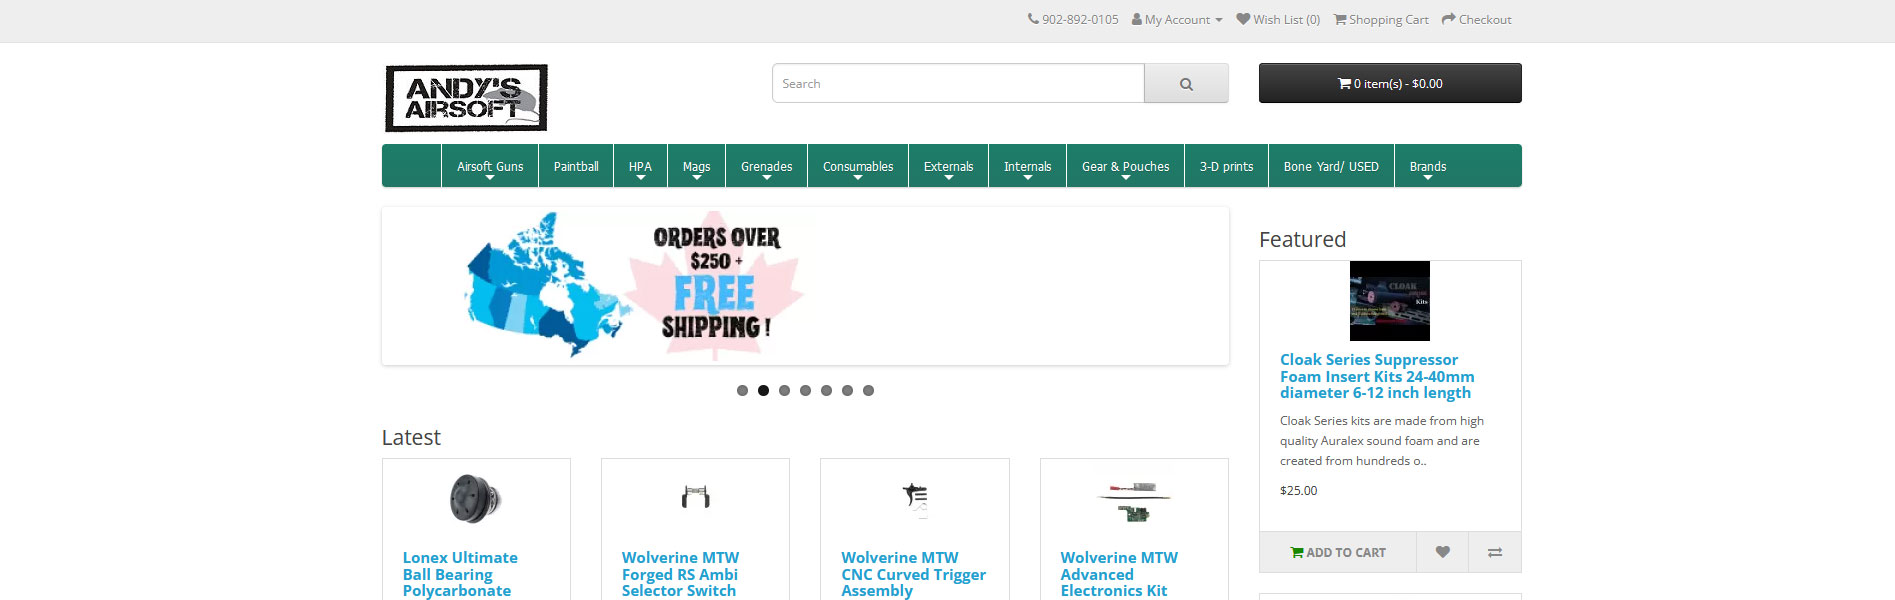Compare the Cloak Series Suppressor product
1895x600 pixels.
(1495, 552)
